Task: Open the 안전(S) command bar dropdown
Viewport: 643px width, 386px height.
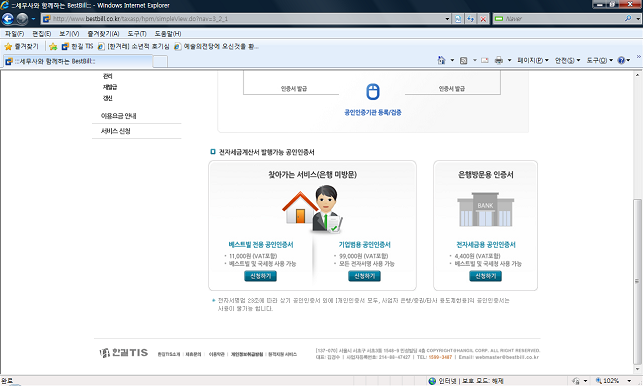Action: (x=568, y=60)
